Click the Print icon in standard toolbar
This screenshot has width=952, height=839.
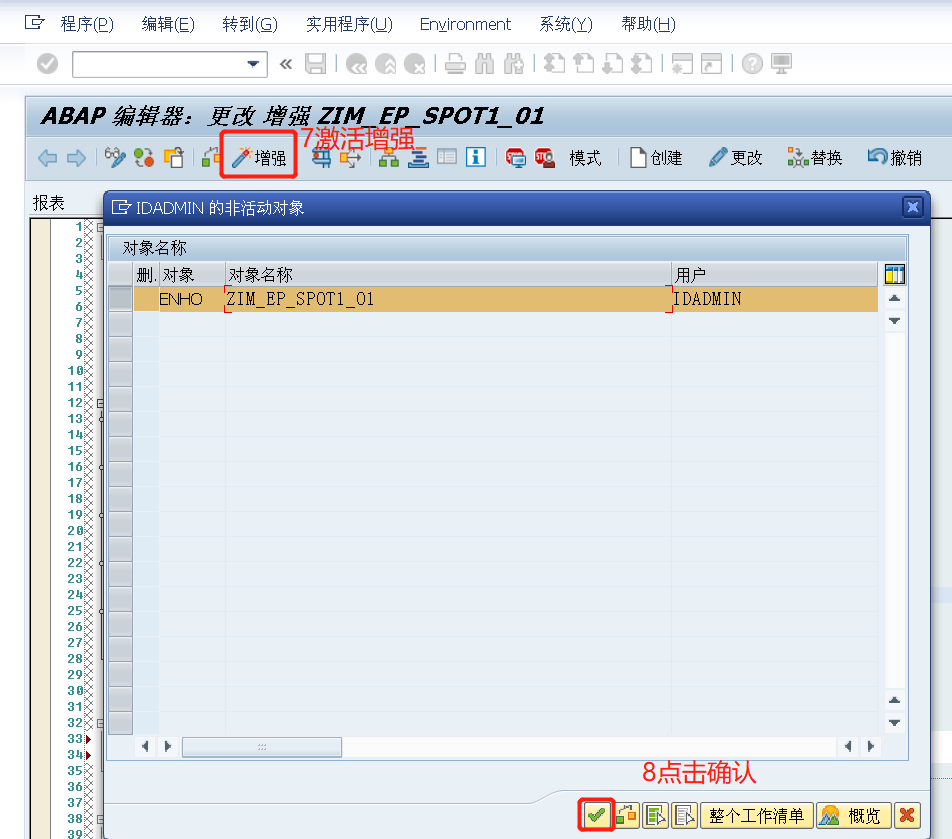click(x=455, y=62)
